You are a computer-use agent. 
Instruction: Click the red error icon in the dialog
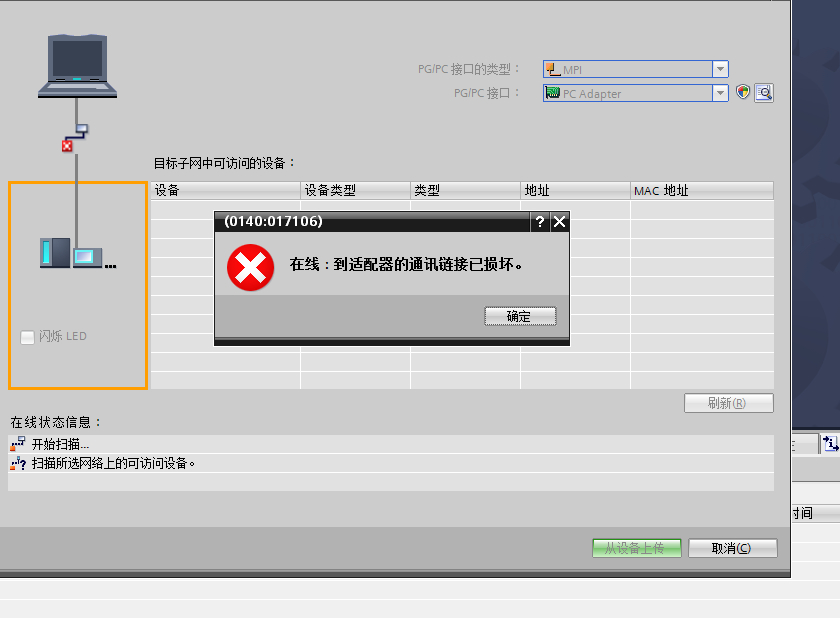[x=250, y=267]
